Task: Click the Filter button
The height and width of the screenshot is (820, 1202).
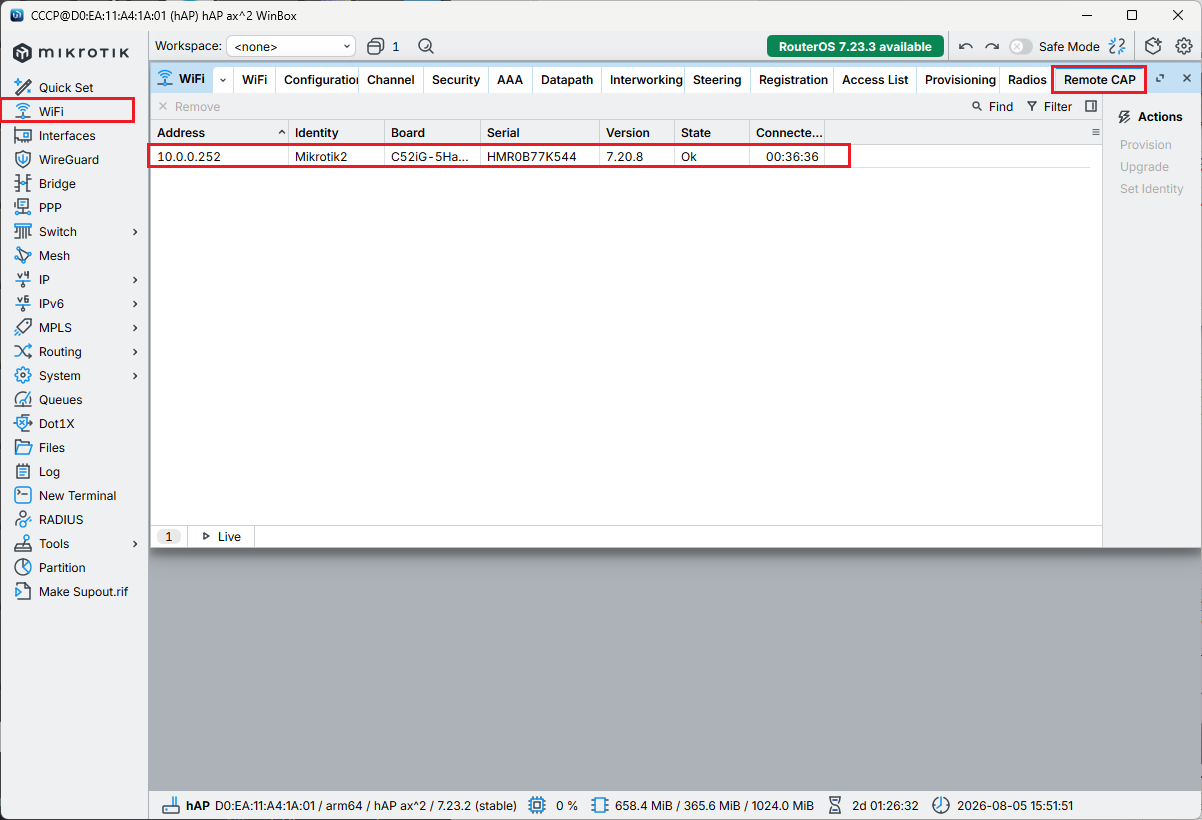Action: coord(1049,106)
